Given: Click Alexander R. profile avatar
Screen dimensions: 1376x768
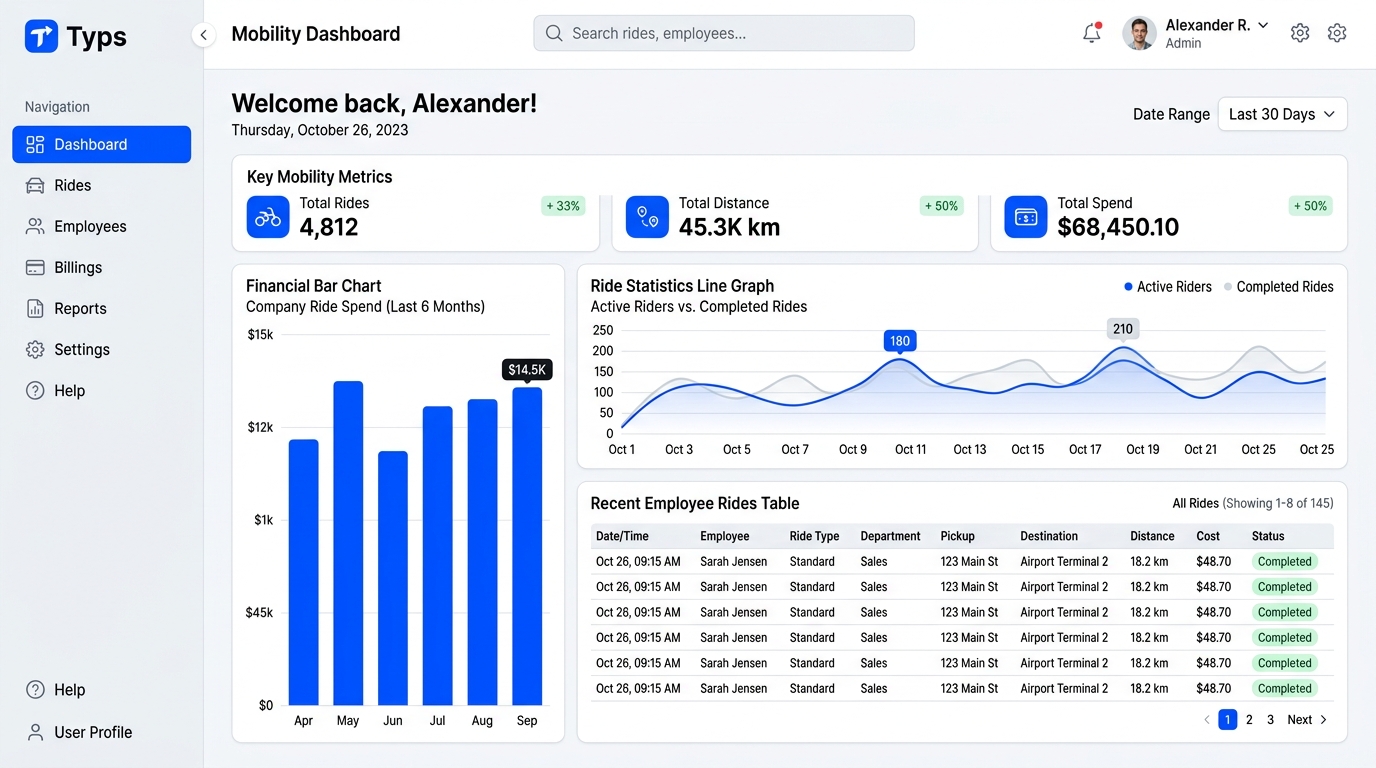Looking at the screenshot, I should tap(1139, 33).
